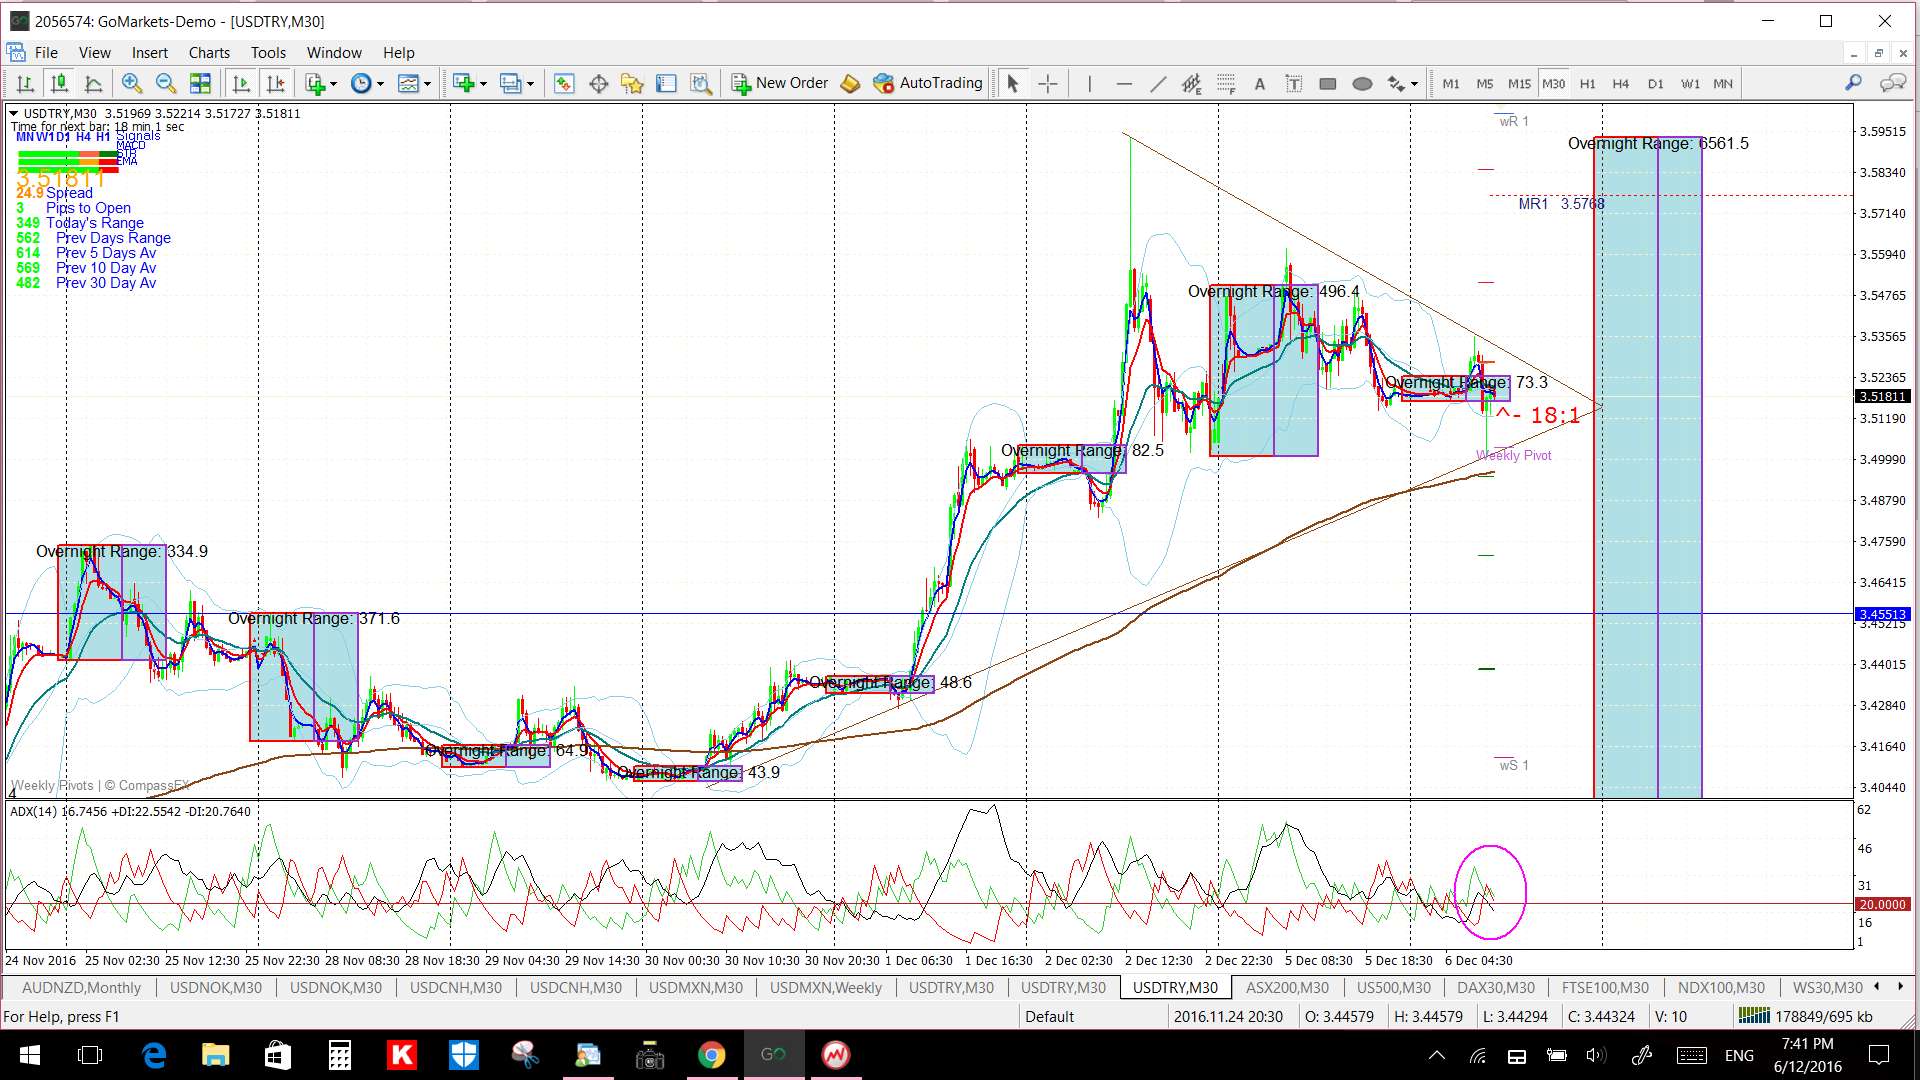This screenshot has width=1920, height=1080.
Task: Open the MetaEditor icon
Action: (850, 84)
